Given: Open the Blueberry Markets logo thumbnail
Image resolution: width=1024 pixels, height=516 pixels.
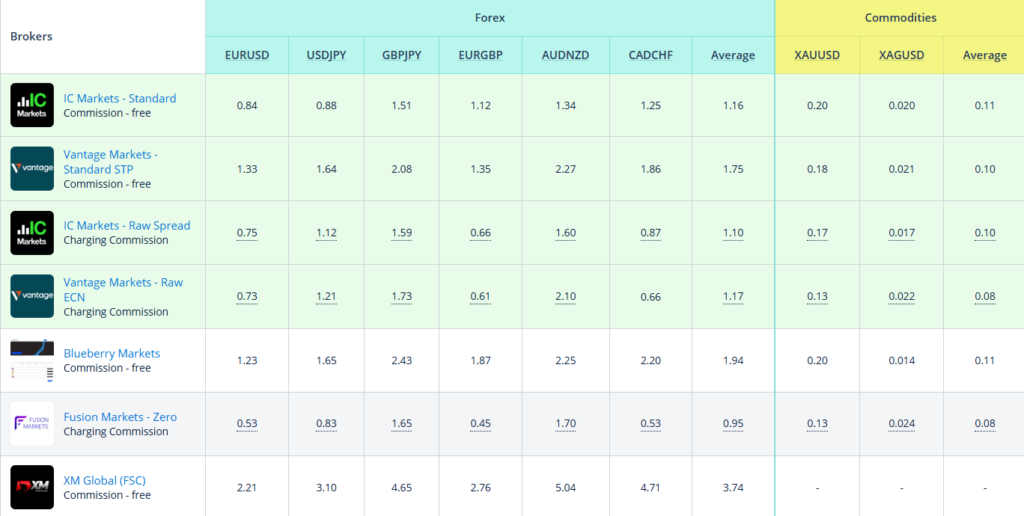Looking at the screenshot, I should pos(32,360).
